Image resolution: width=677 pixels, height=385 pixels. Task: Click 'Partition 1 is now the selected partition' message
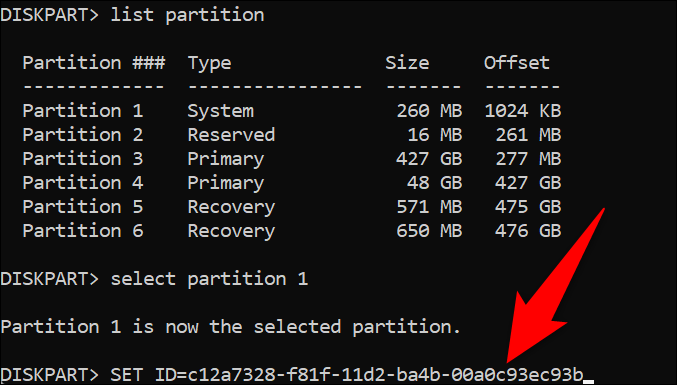(x=231, y=327)
